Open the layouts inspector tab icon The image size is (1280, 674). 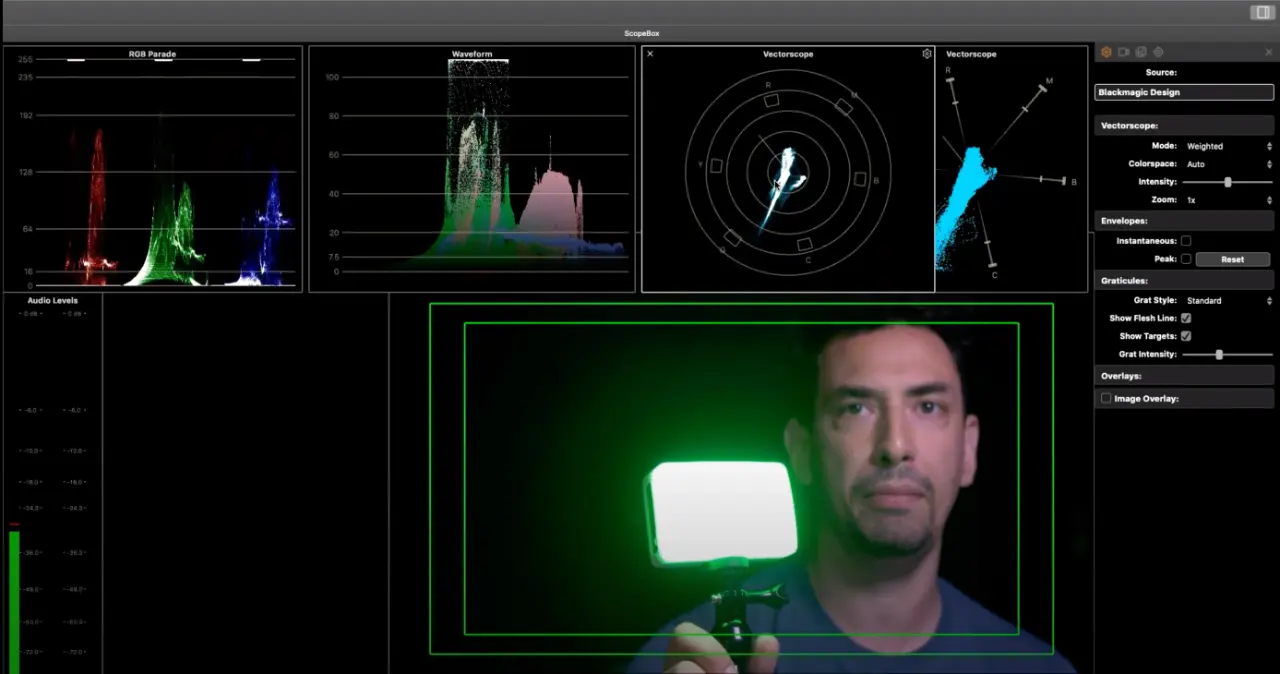coord(1141,52)
